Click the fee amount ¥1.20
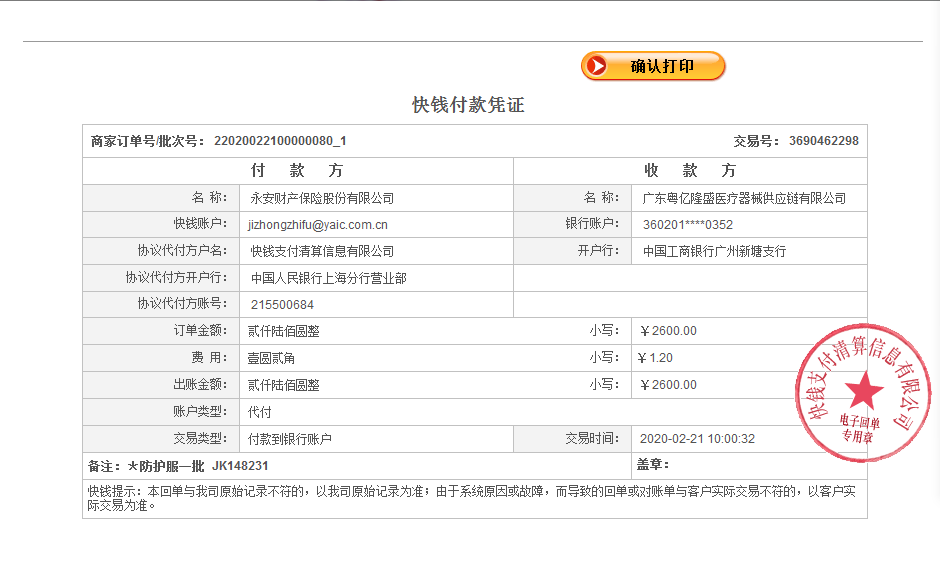 point(656,358)
